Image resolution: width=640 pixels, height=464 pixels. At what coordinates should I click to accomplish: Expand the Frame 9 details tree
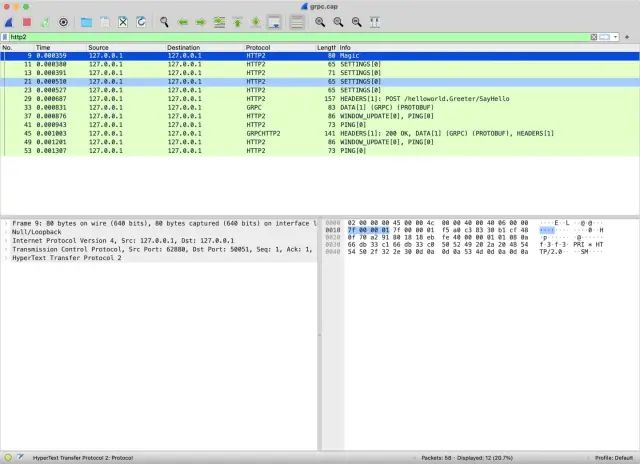[x=6, y=224]
